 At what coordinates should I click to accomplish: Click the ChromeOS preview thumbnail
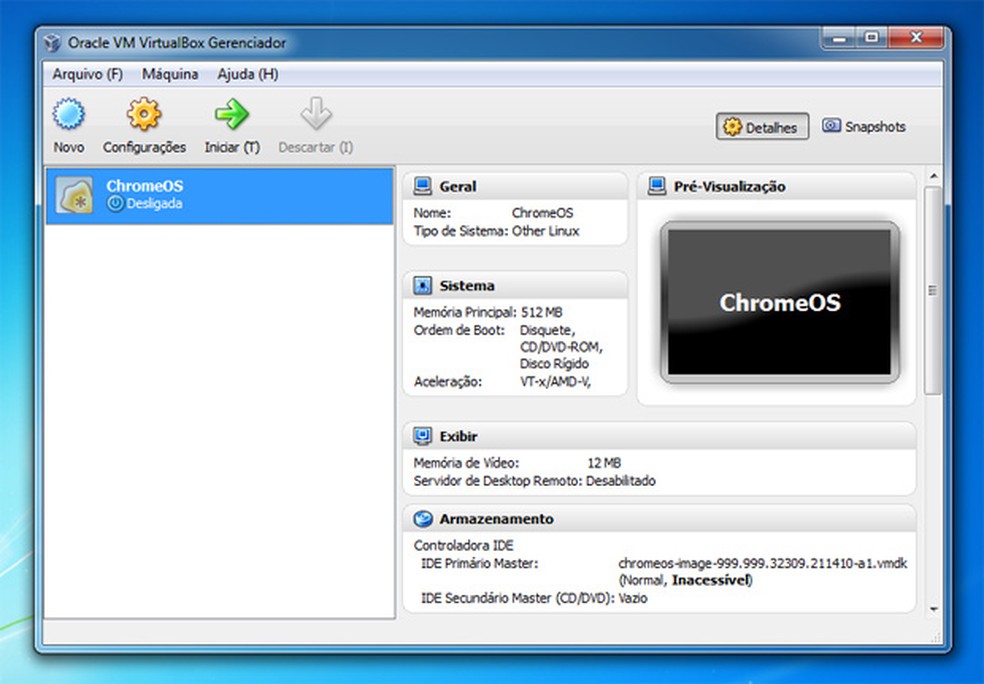[779, 302]
